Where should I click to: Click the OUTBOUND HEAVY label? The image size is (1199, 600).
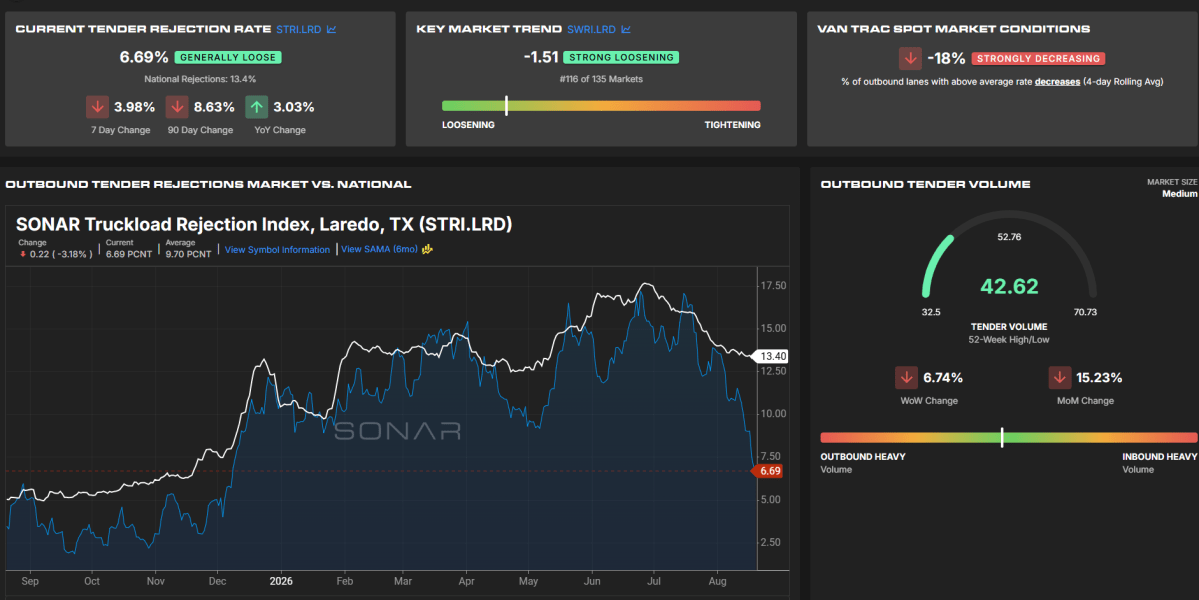[x=863, y=456]
